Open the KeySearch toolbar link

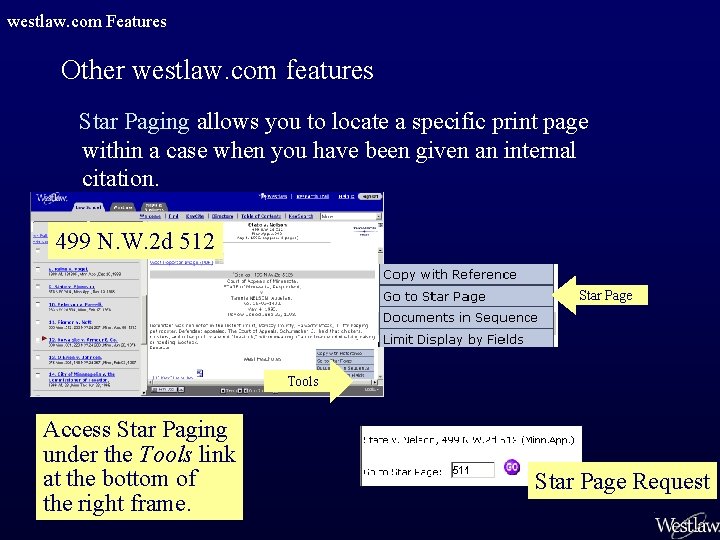300,216
